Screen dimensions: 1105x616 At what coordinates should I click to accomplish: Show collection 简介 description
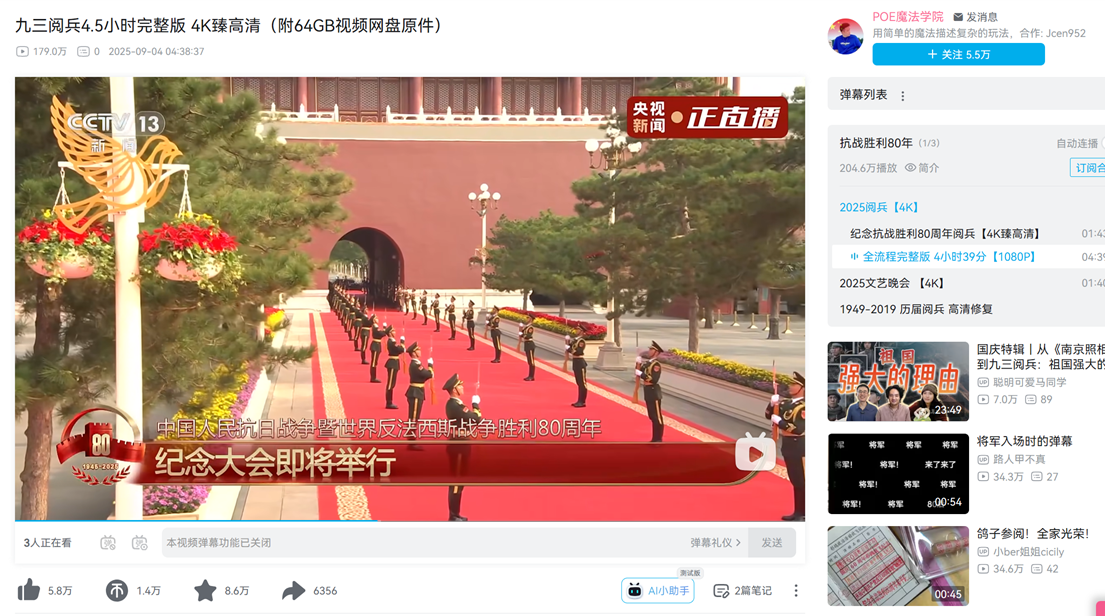click(922, 168)
